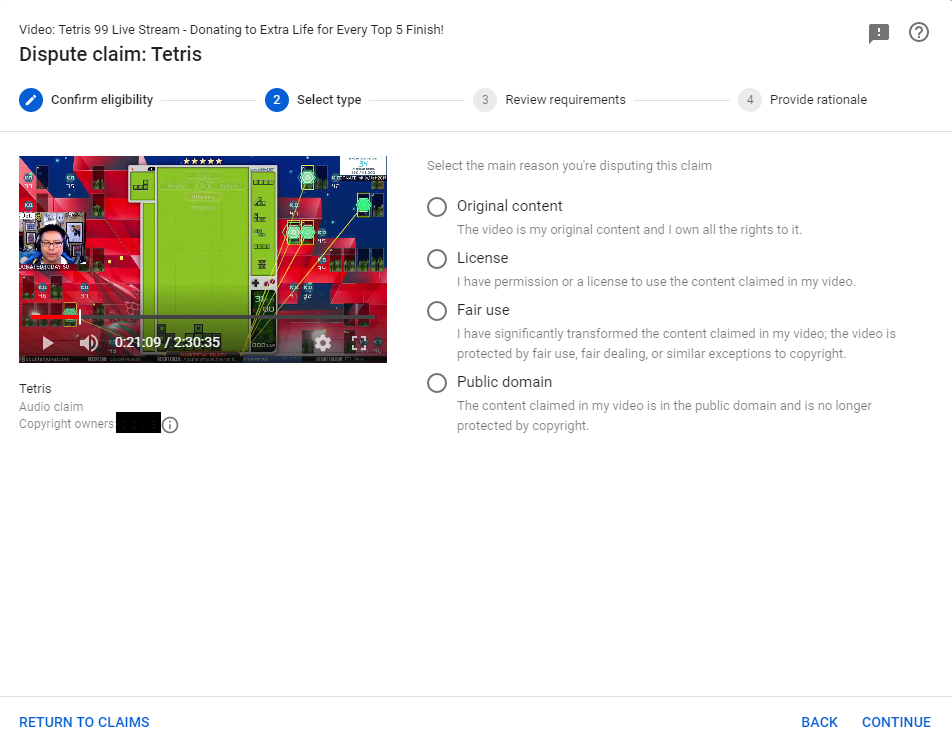Image resolution: width=952 pixels, height=745 pixels.
Task: Click RETURN TO CLAIMS link
Action: tap(84, 722)
